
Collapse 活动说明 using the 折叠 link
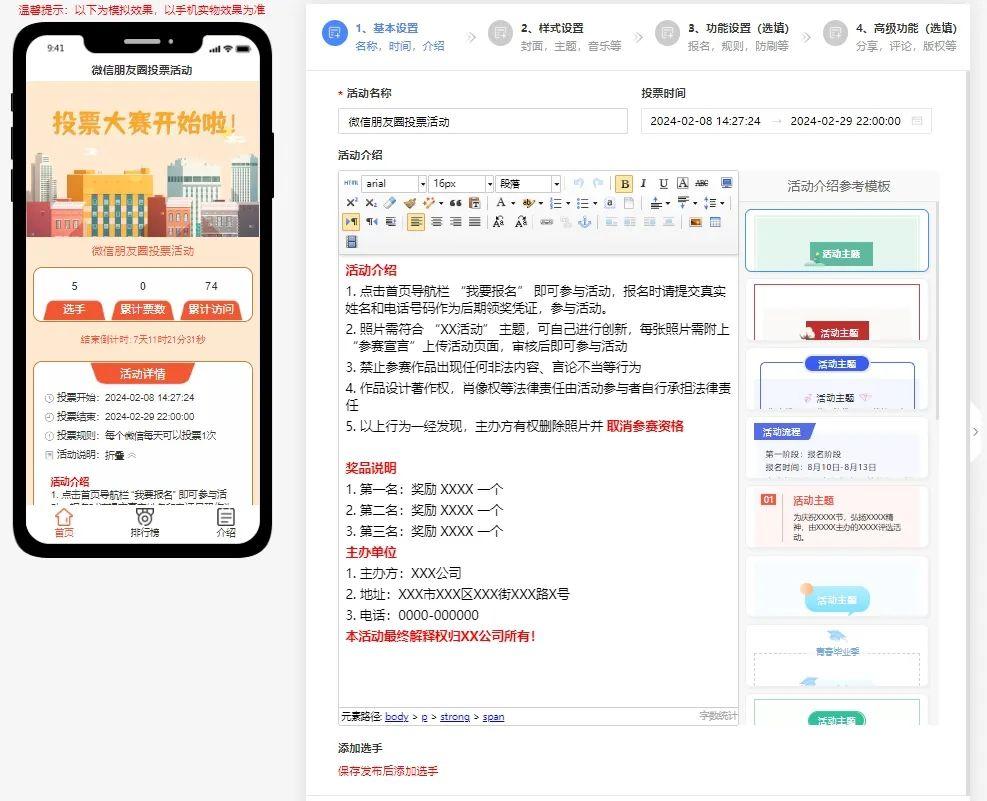120,454
